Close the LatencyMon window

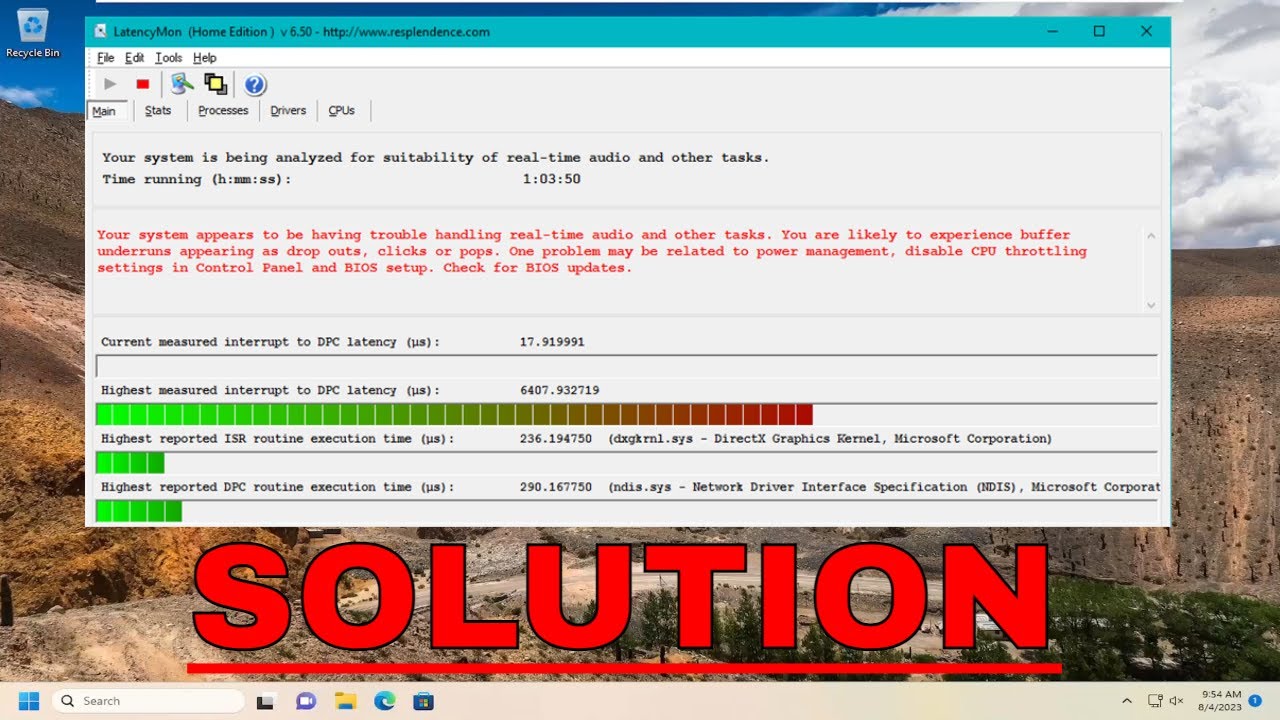pos(1146,32)
